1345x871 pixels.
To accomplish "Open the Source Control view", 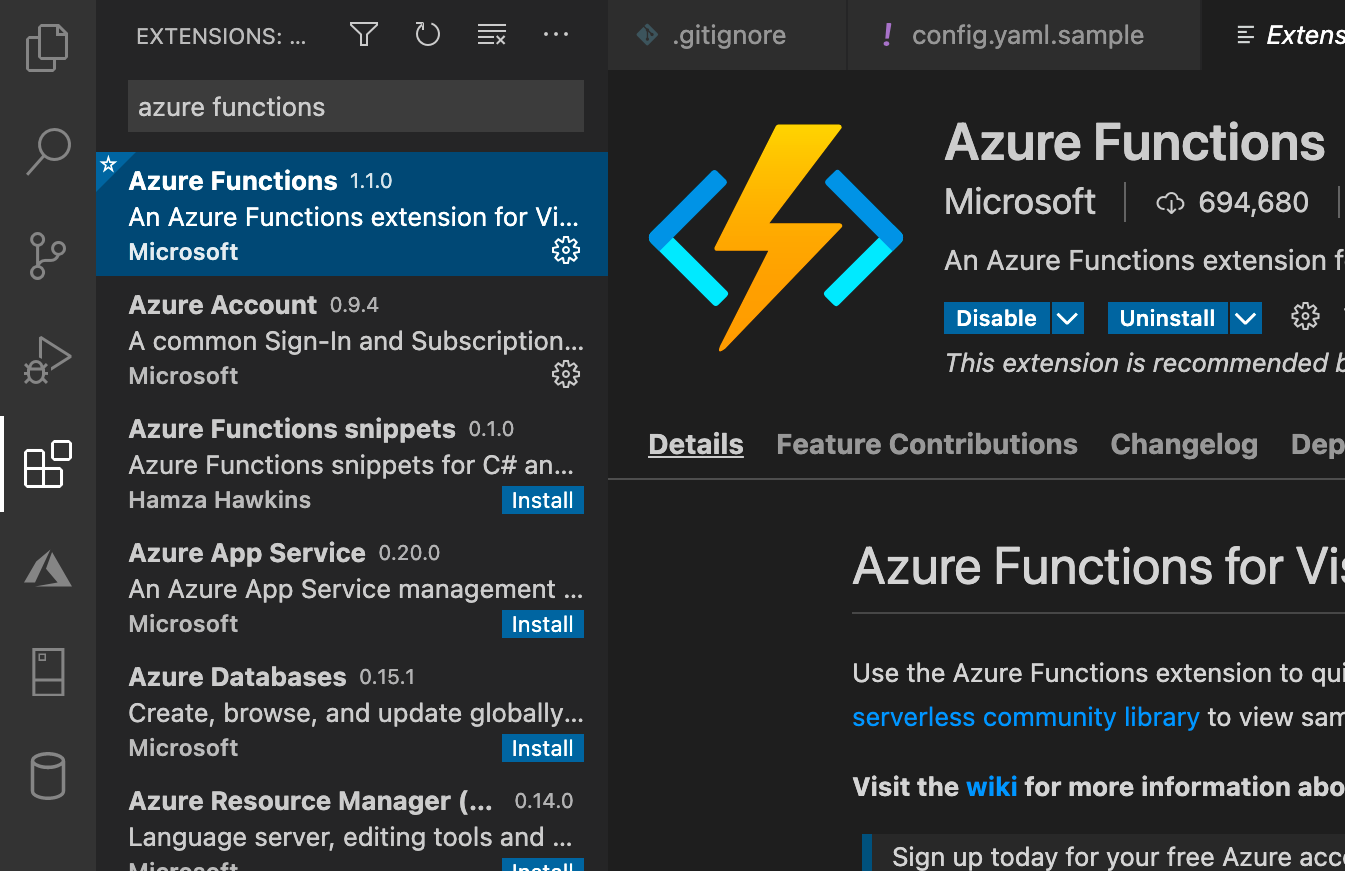I will [x=47, y=256].
